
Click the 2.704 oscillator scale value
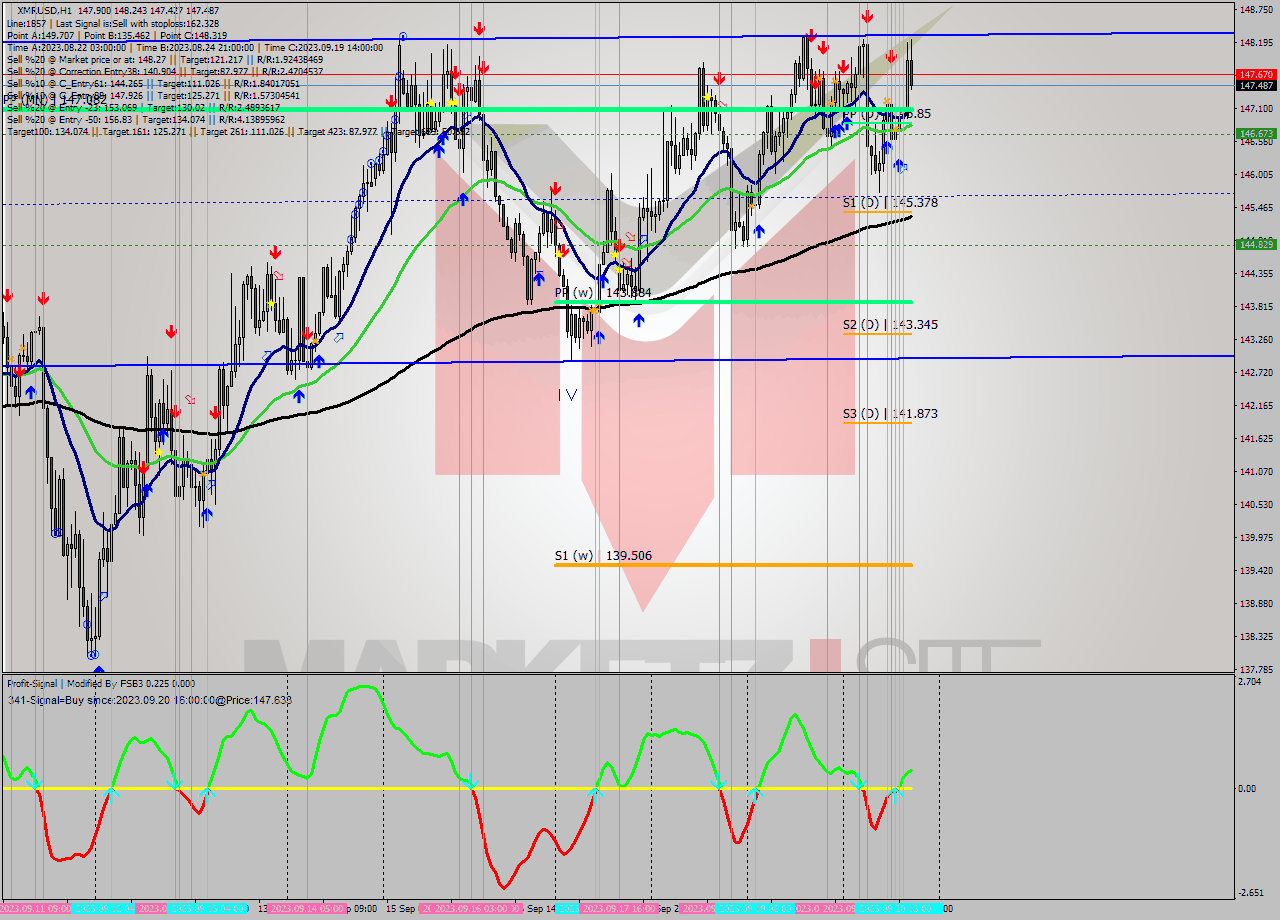(1249, 682)
